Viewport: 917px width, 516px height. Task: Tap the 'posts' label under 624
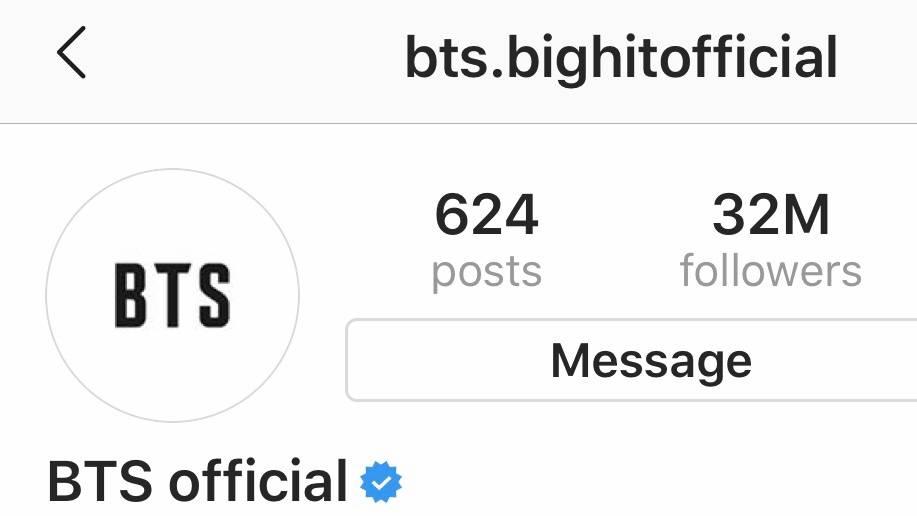pos(487,273)
